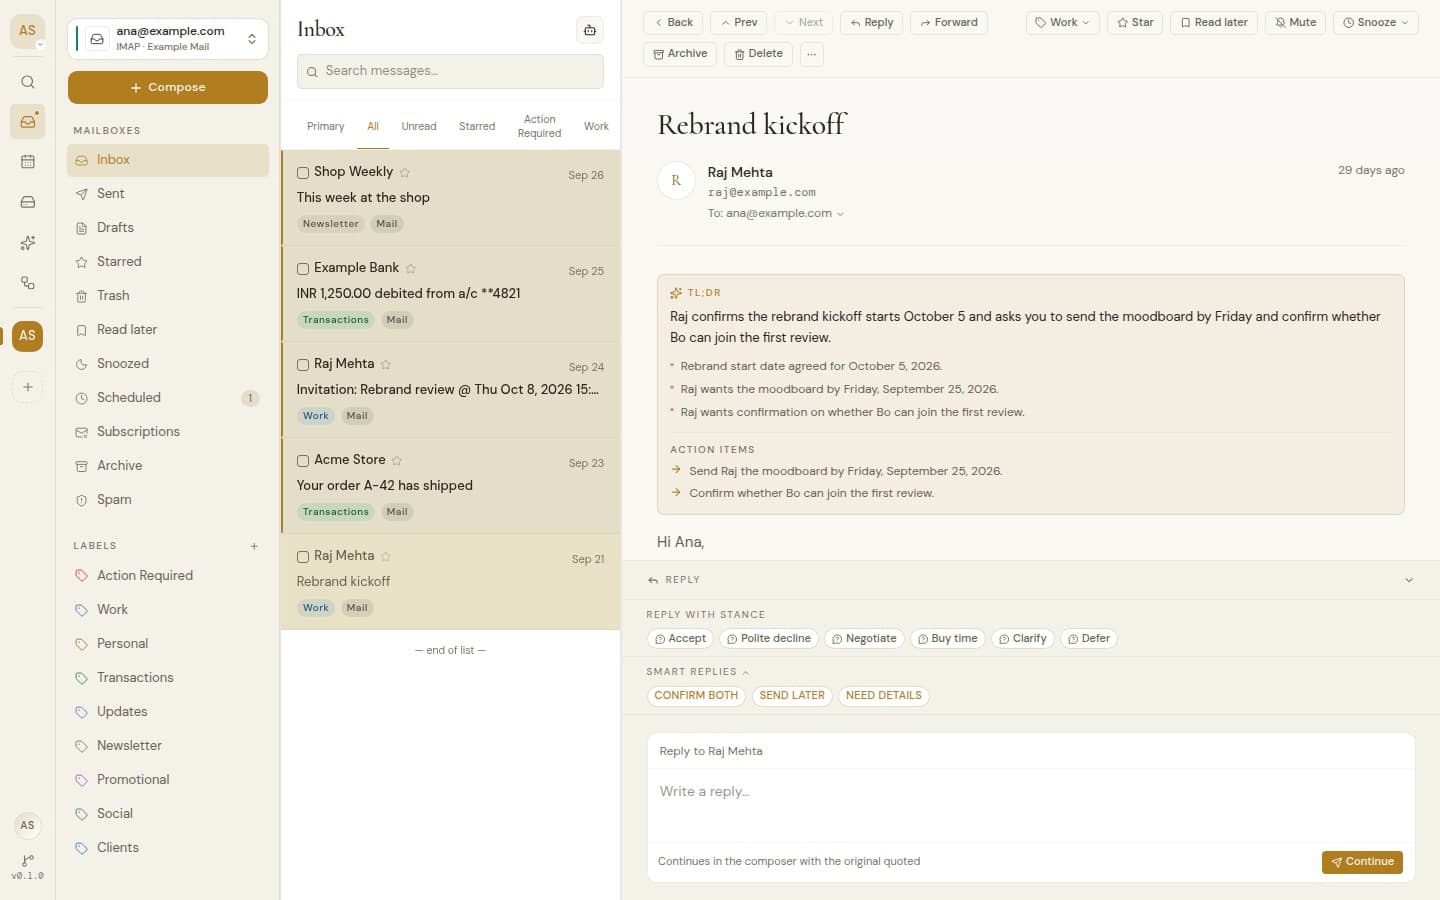Add a new label with plus icon

pos(254,546)
